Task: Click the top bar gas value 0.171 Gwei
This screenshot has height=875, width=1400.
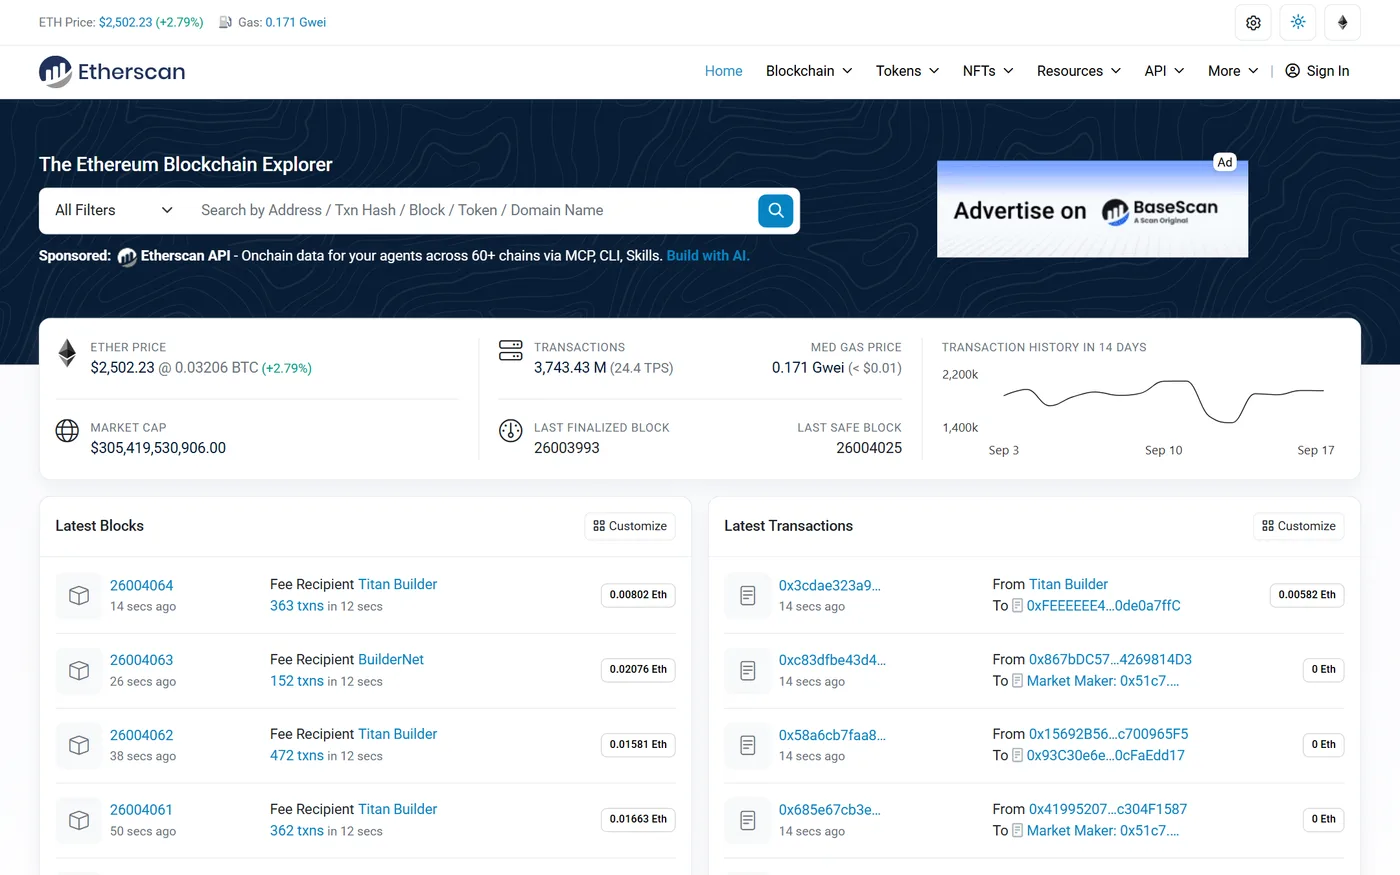Action: [x=296, y=22]
